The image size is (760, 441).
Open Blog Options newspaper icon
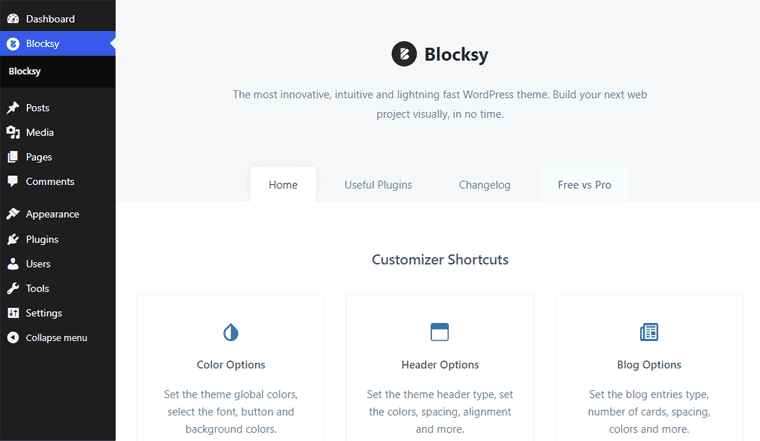[x=649, y=332]
